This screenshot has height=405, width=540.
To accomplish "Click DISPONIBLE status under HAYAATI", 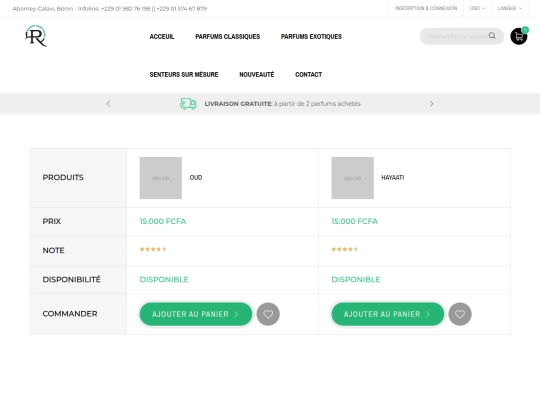I will (x=356, y=279).
